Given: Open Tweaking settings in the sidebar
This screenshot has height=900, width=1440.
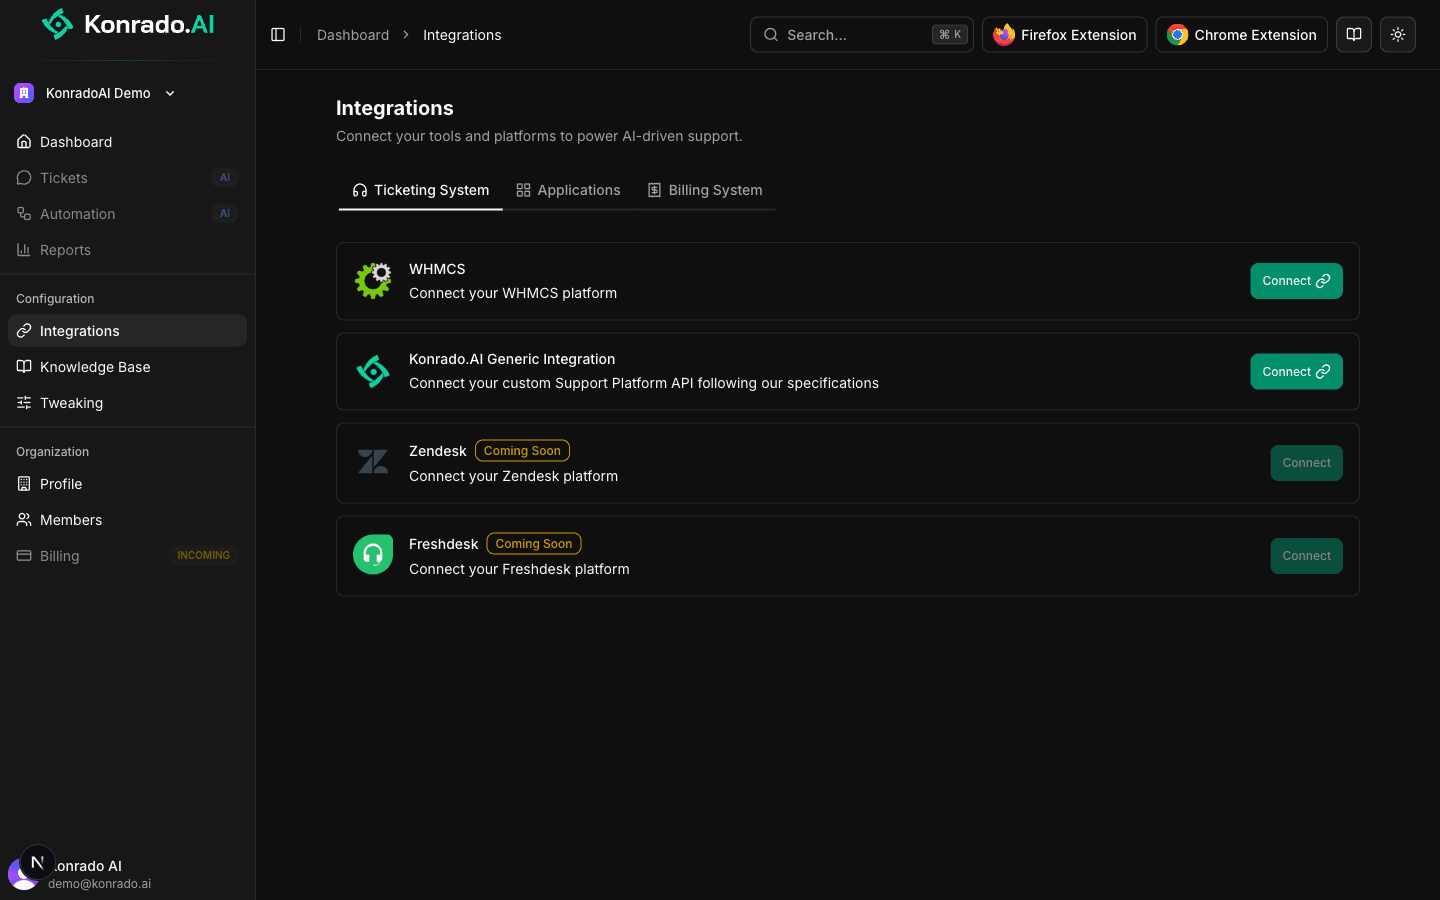Looking at the screenshot, I should (x=127, y=403).
